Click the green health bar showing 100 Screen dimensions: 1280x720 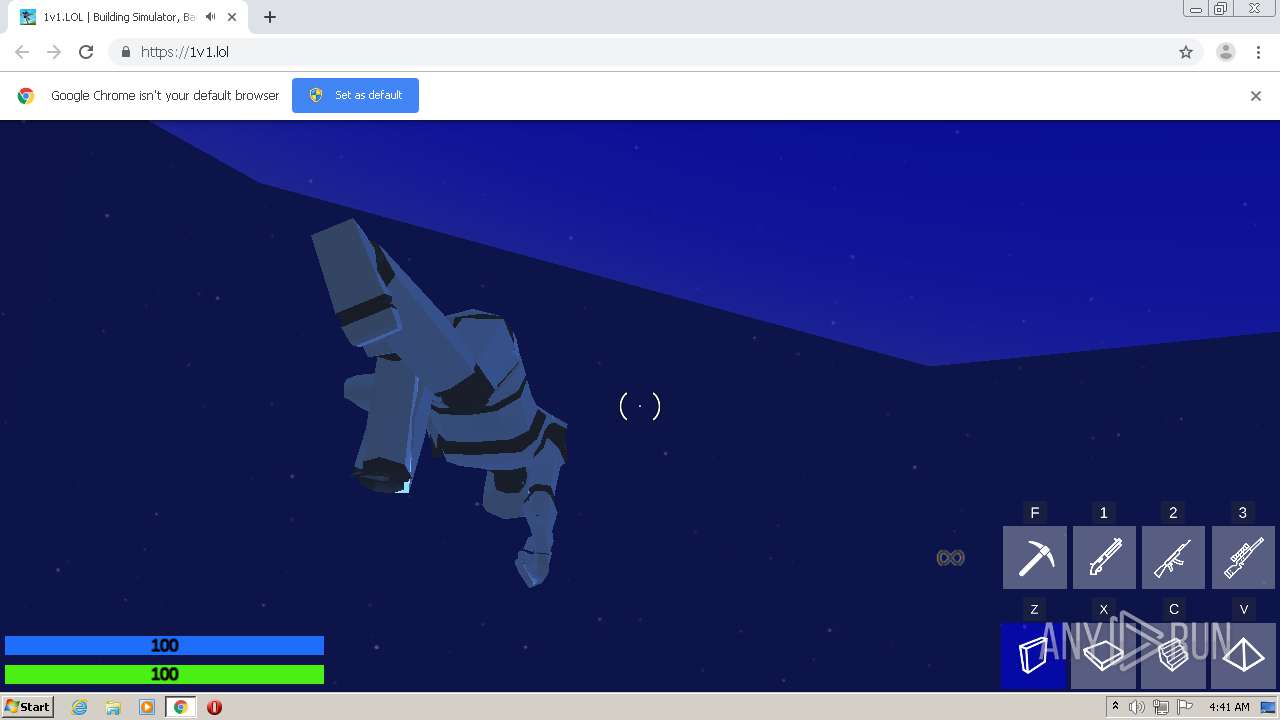[164, 674]
